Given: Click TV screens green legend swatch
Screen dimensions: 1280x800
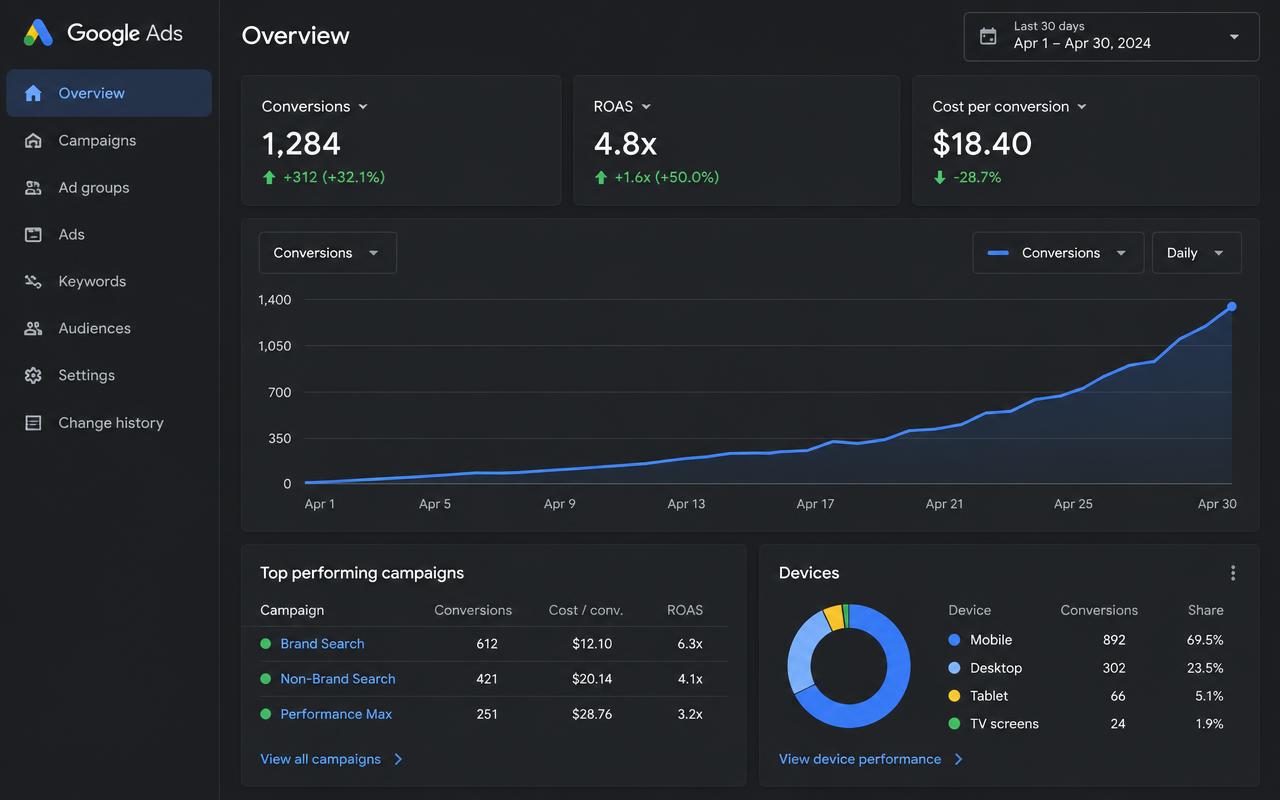Looking at the screenshot, I should pos(954,724).
